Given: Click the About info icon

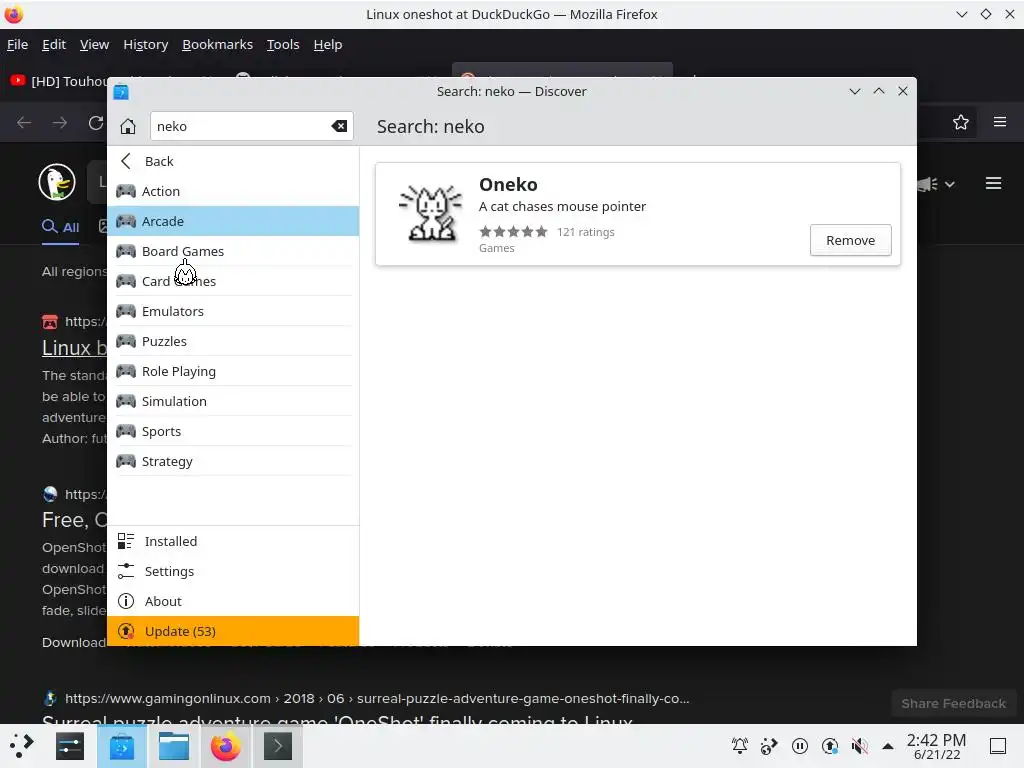Looking at the screenshot, I should coord(125,601).
